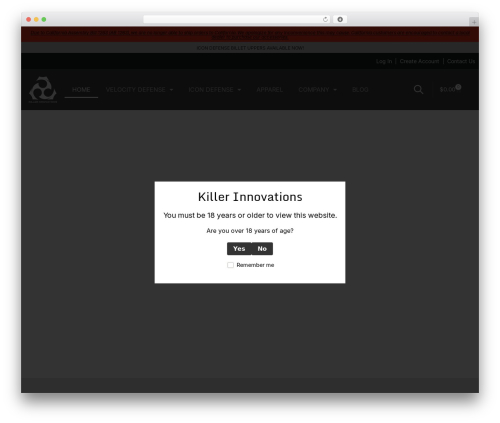The width and height of the screenshot is (500, 423).
Task: Close the browser window with red button
Action: click(x=29, y=19)
